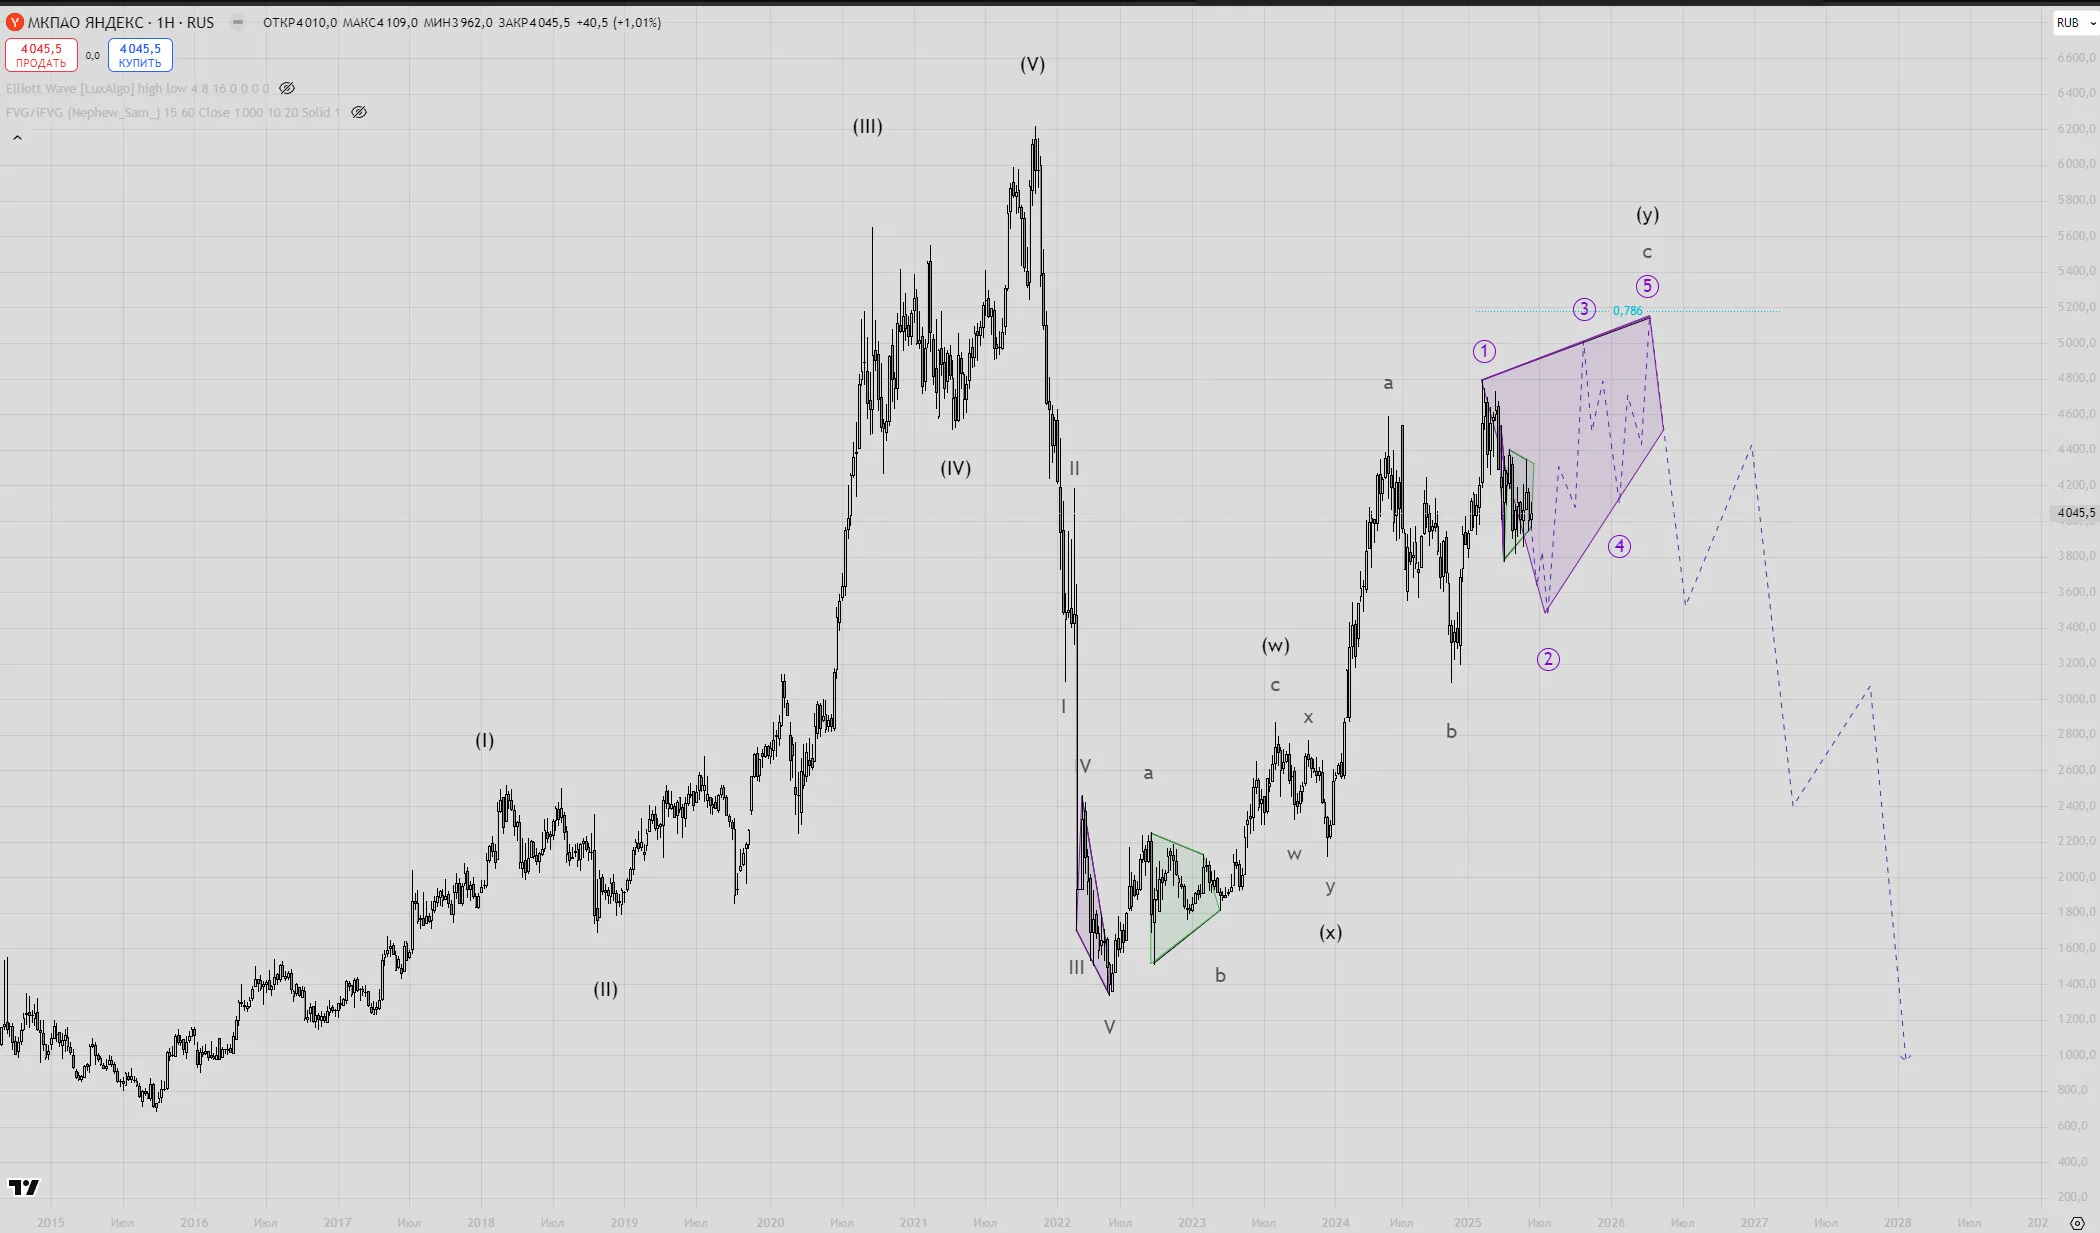Viewport: 2100px width, 1233px height.
Task: Click the ОТКР 4010,0 open value
Action: 300,22
